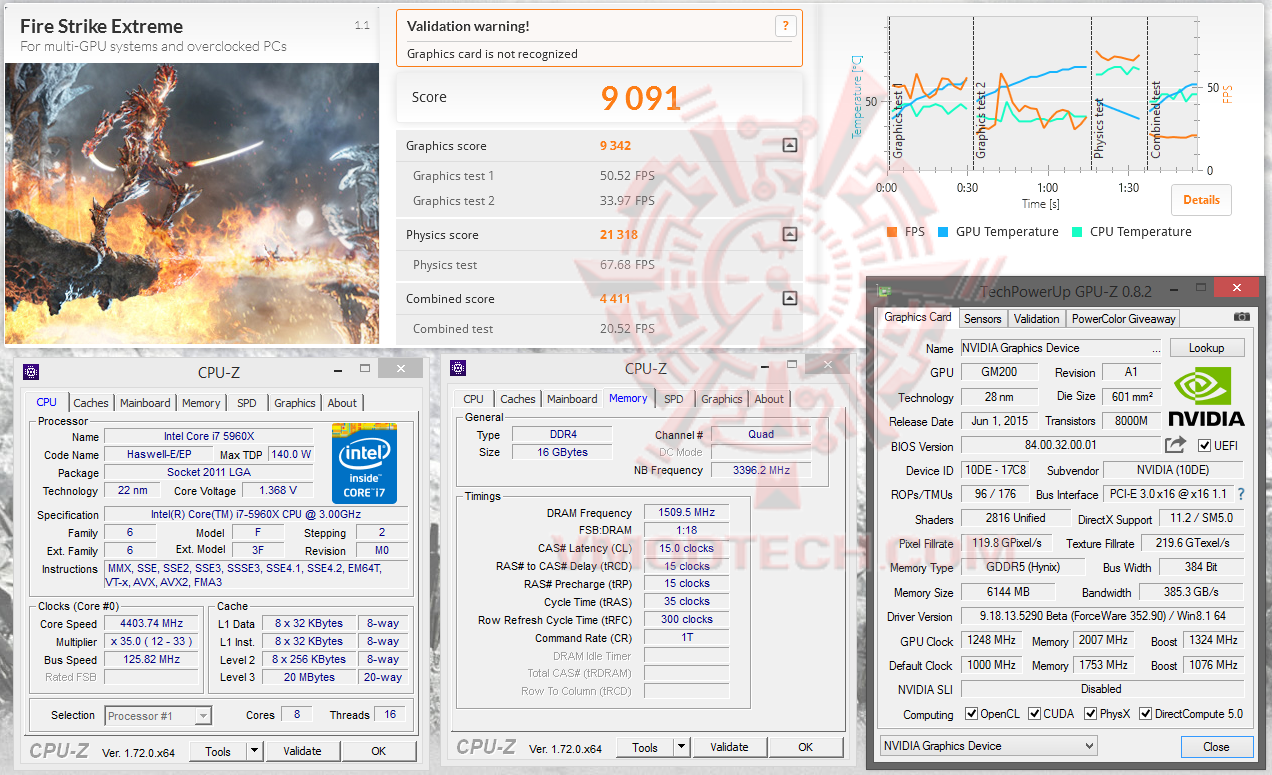The image size is (1272, 775).
Task: Click Validate in CPU-Z Memory window
Action: coord(729,747)
